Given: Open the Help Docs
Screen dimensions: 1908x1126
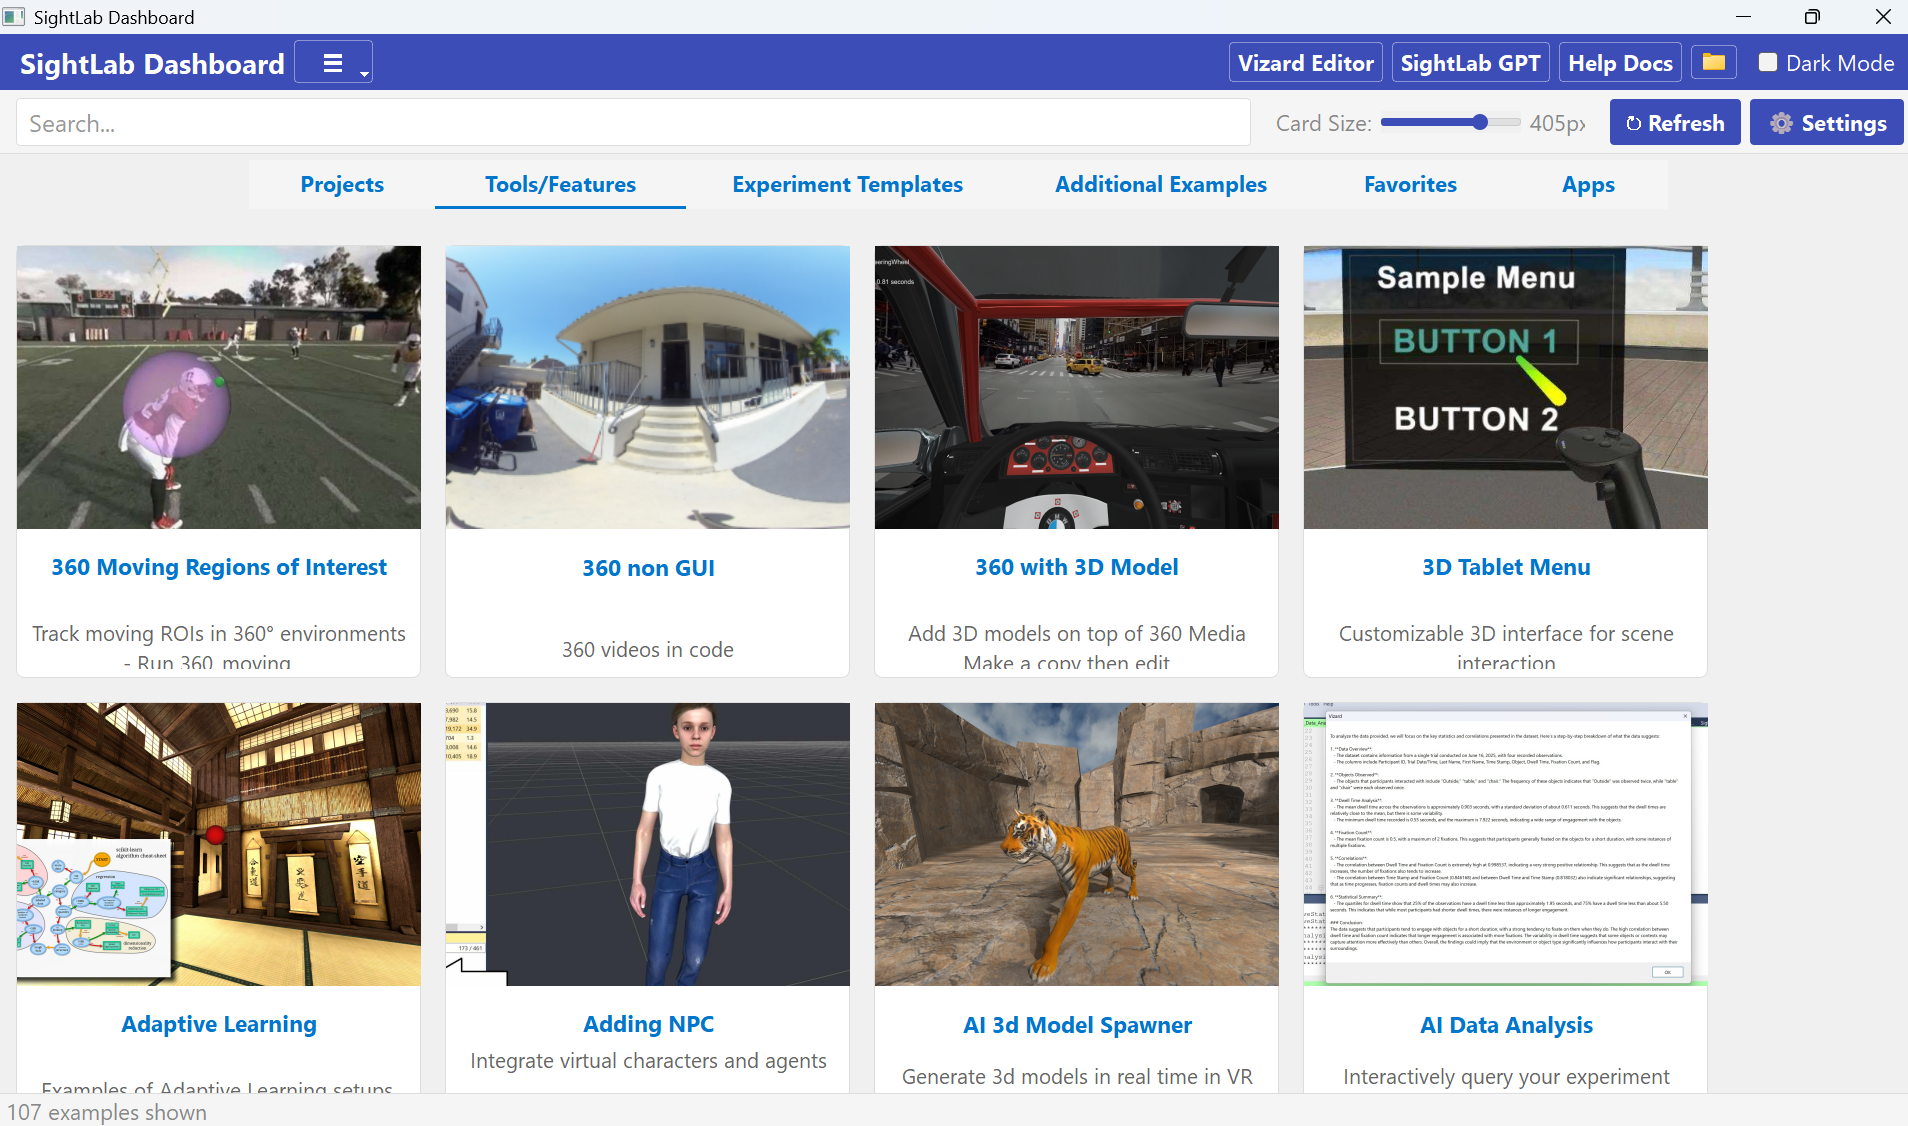Looking at the screenshot, I should tap(1620, 63).
